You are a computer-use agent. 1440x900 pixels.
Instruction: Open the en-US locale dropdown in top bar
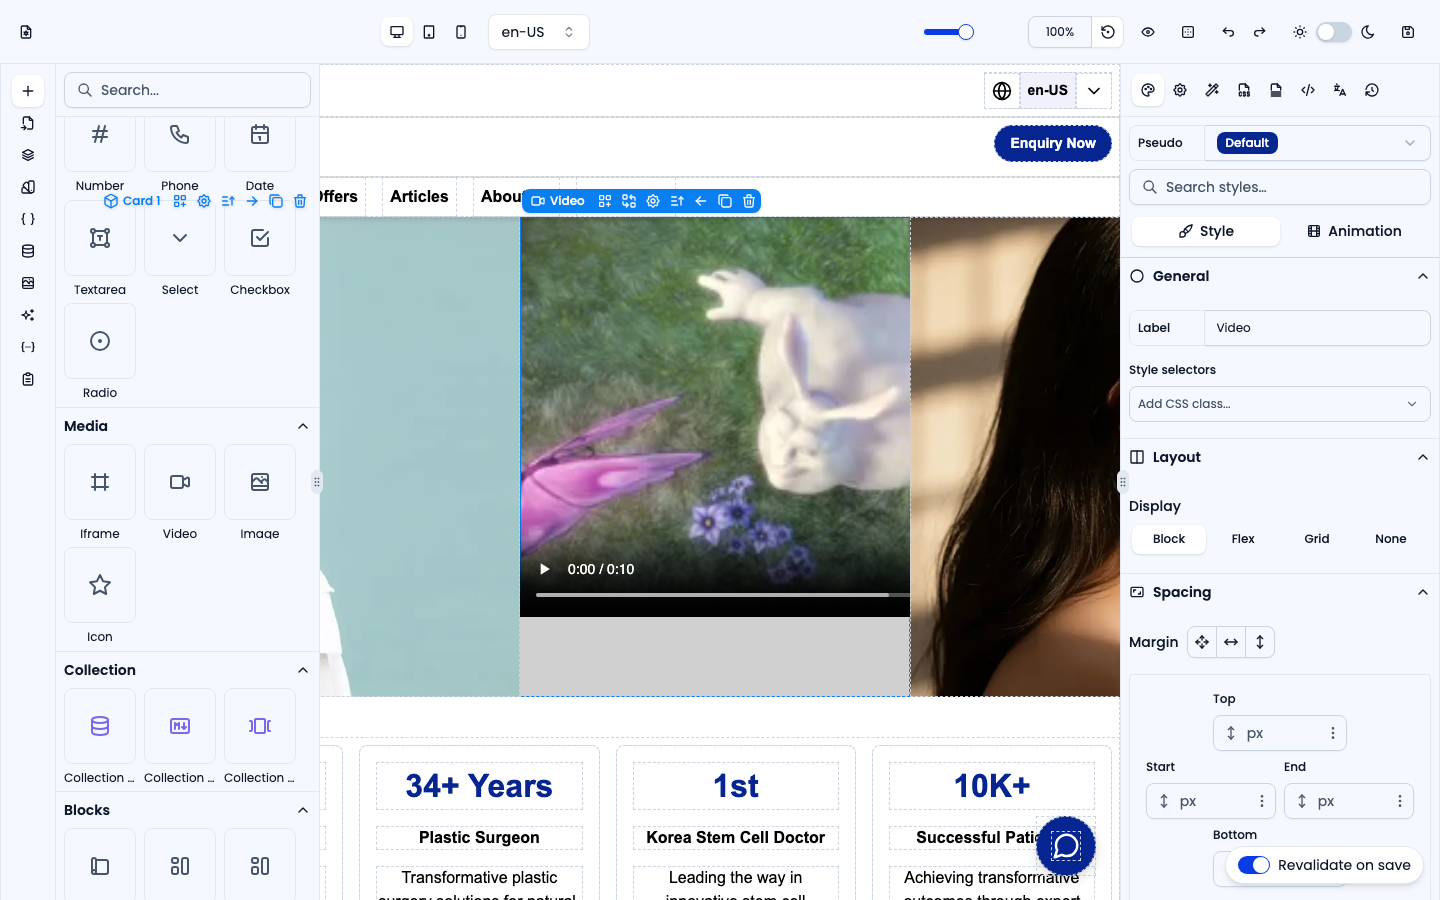coord(539,32)
